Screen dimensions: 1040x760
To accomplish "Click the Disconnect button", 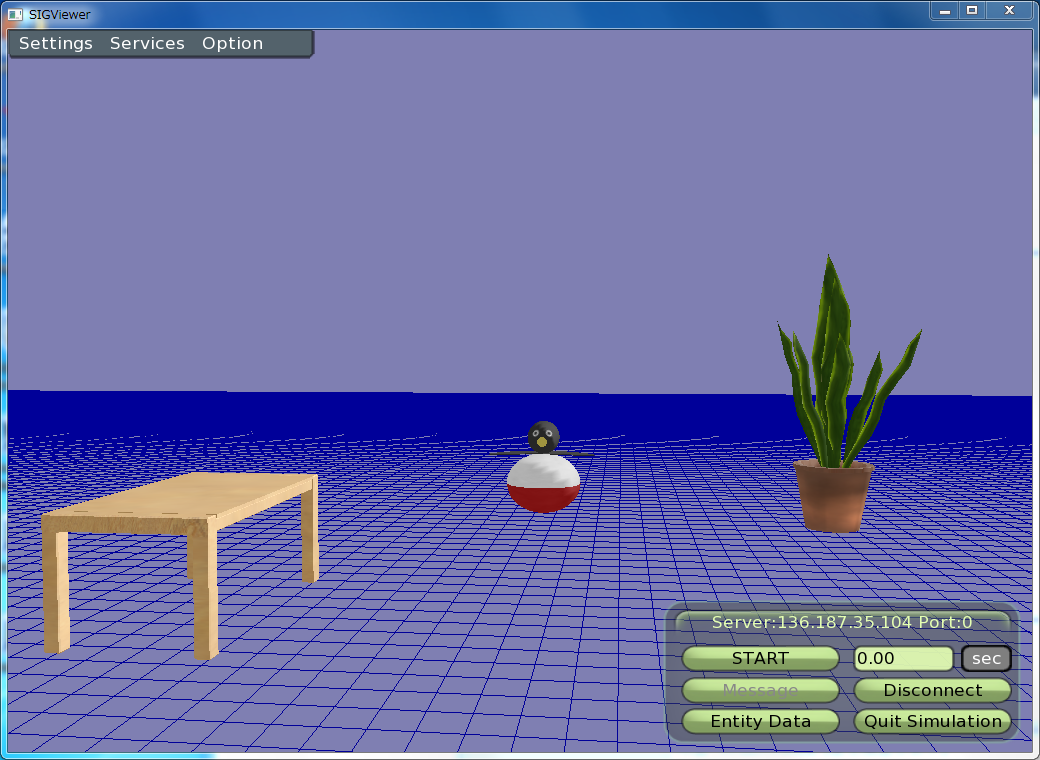I will 932,690.
